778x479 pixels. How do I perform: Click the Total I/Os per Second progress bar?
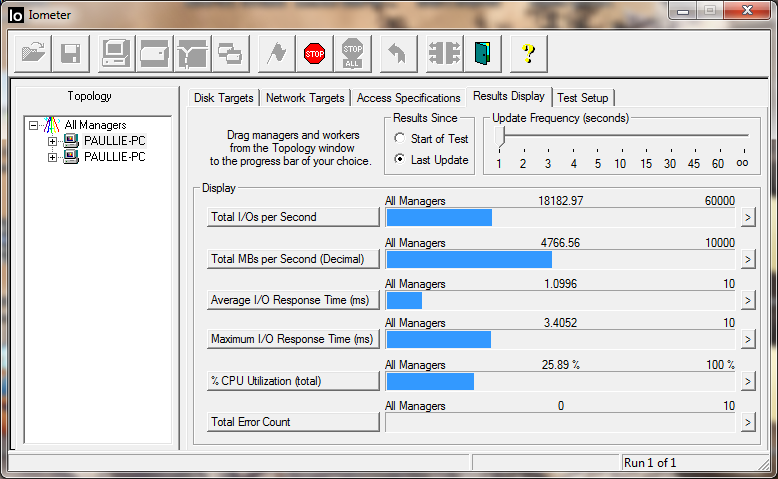click(560, 217)
